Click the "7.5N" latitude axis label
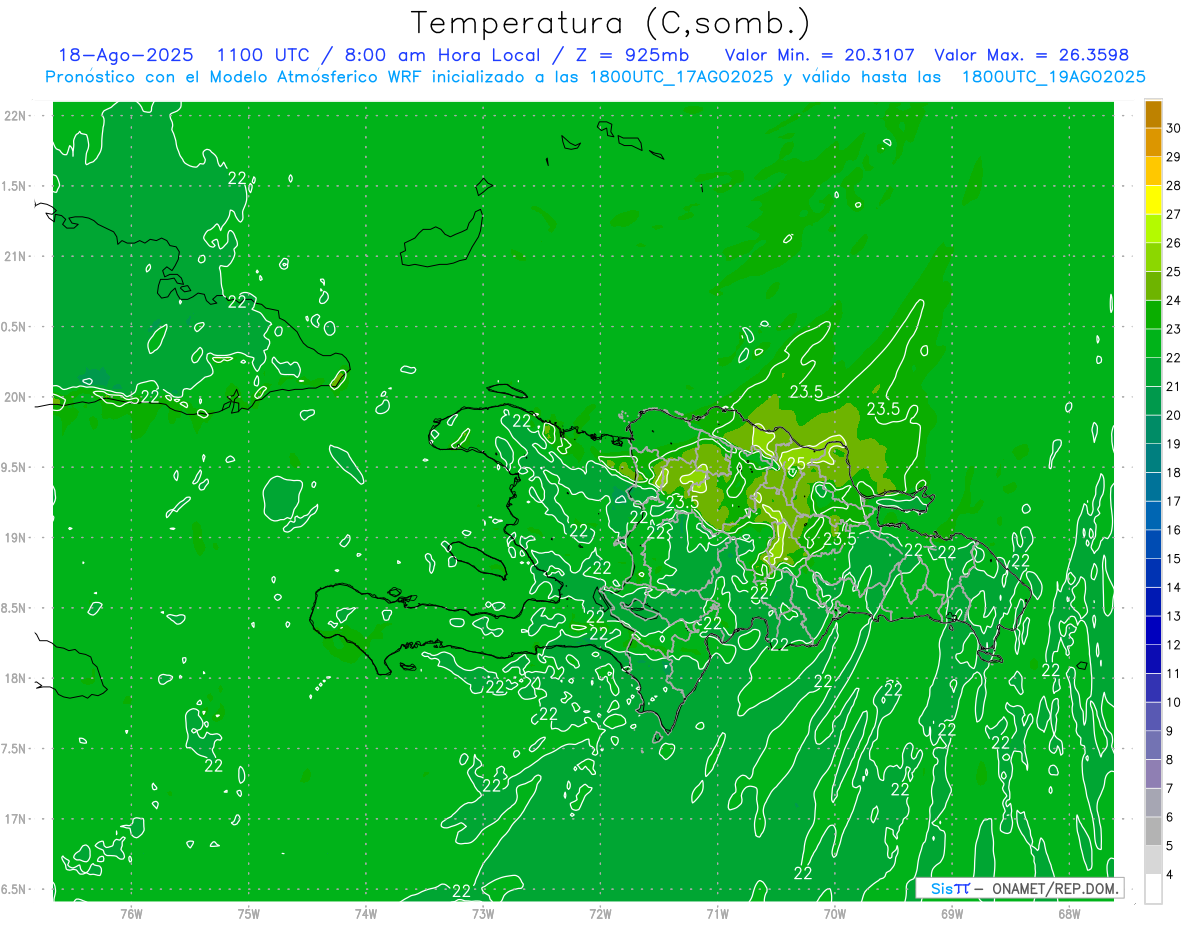 15,749
